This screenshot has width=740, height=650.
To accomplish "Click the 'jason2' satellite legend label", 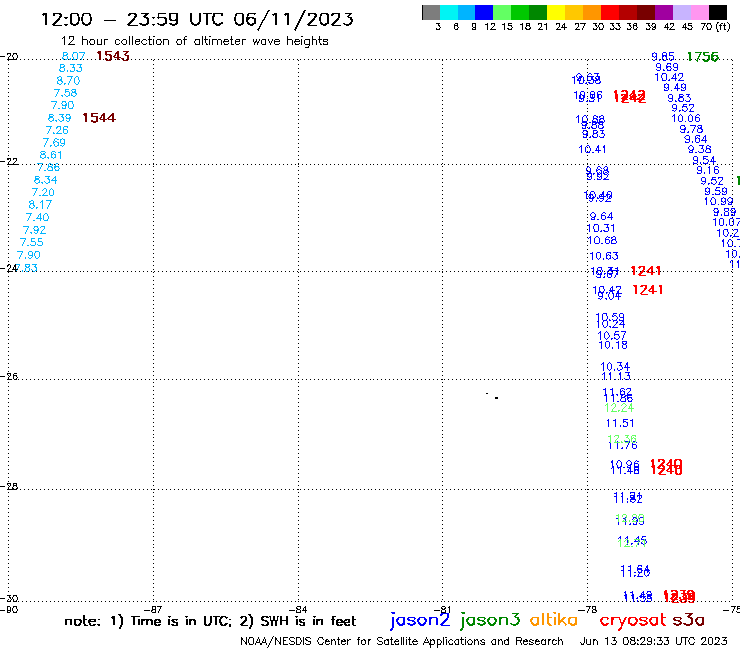I will point(420,620).
